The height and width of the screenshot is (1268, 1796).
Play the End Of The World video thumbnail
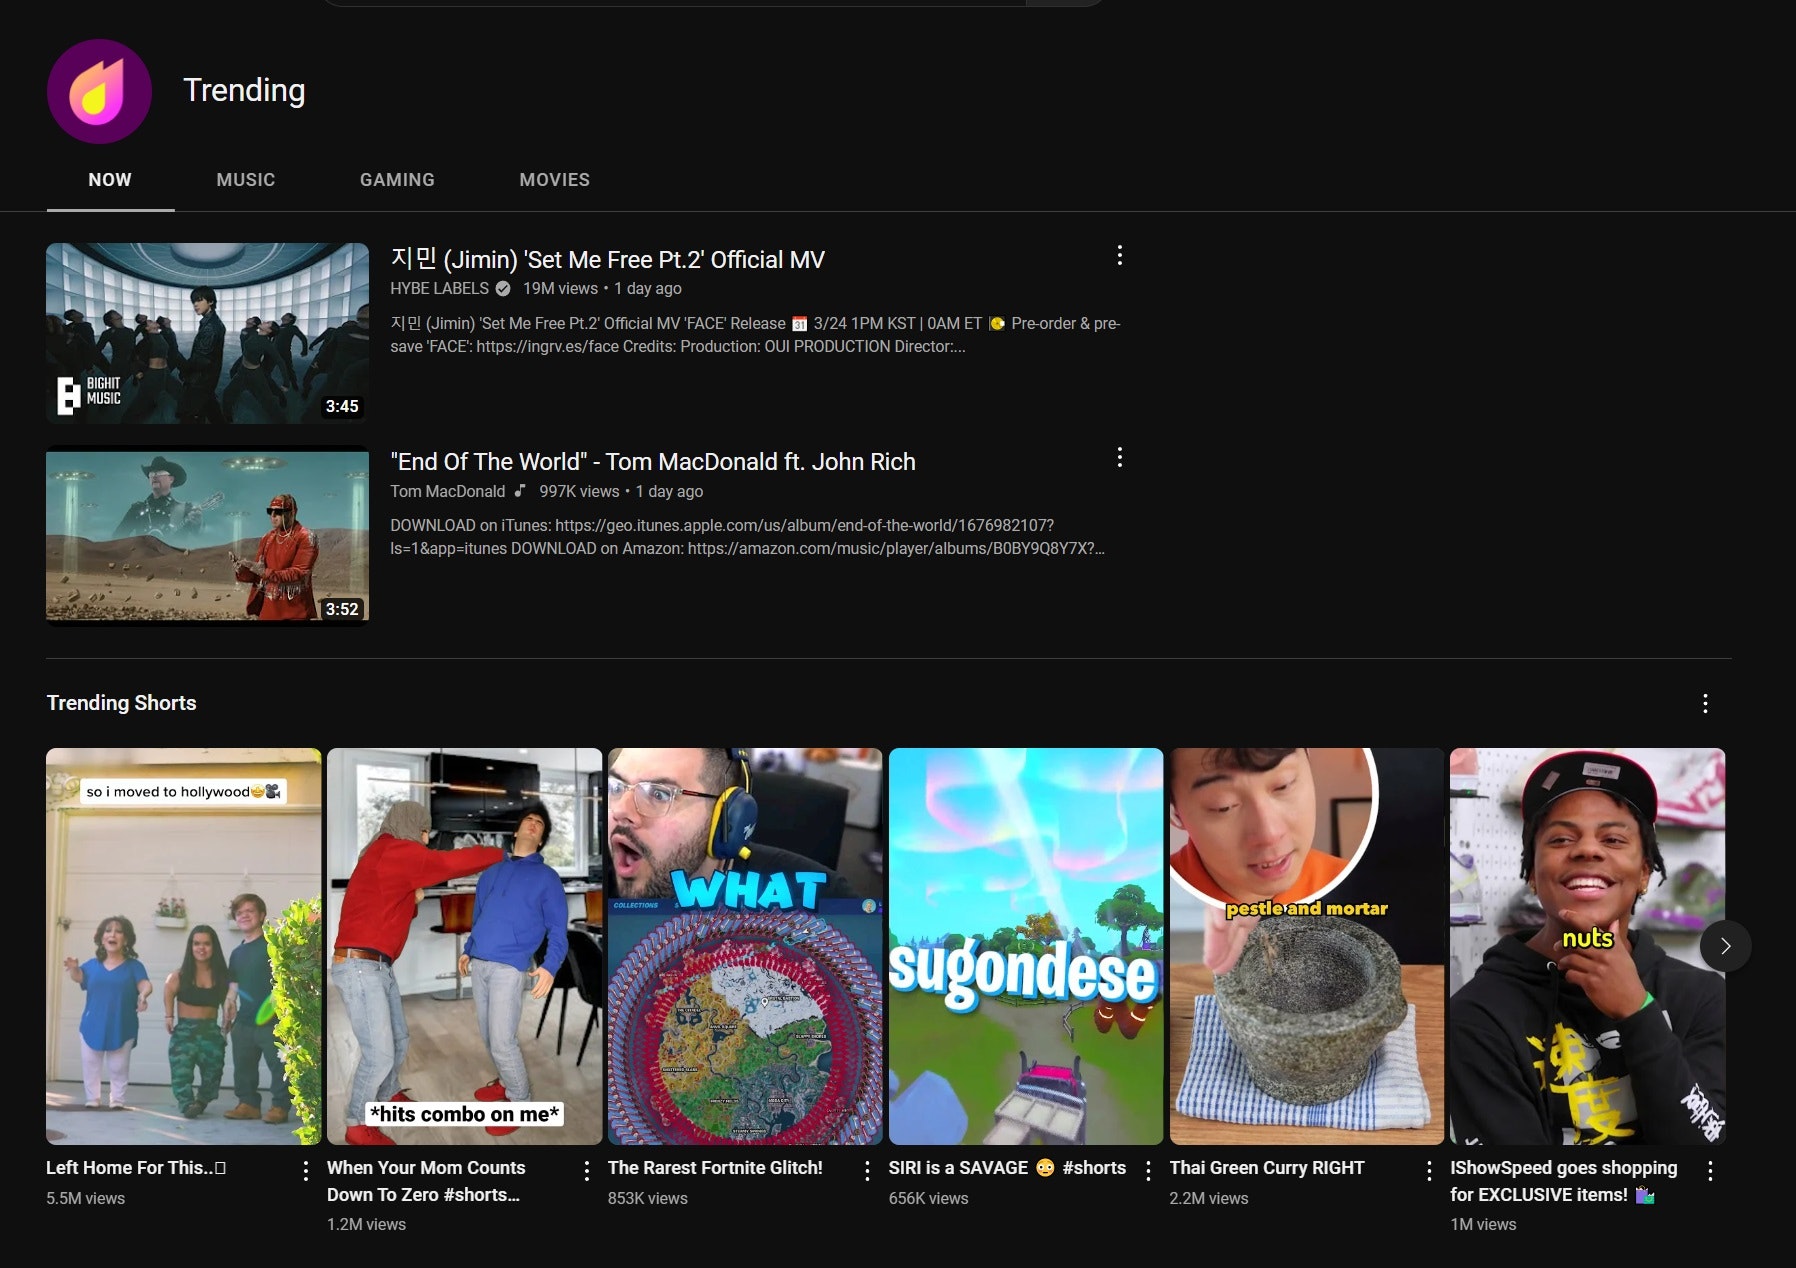pyautogui.click(x=207, y=535)
